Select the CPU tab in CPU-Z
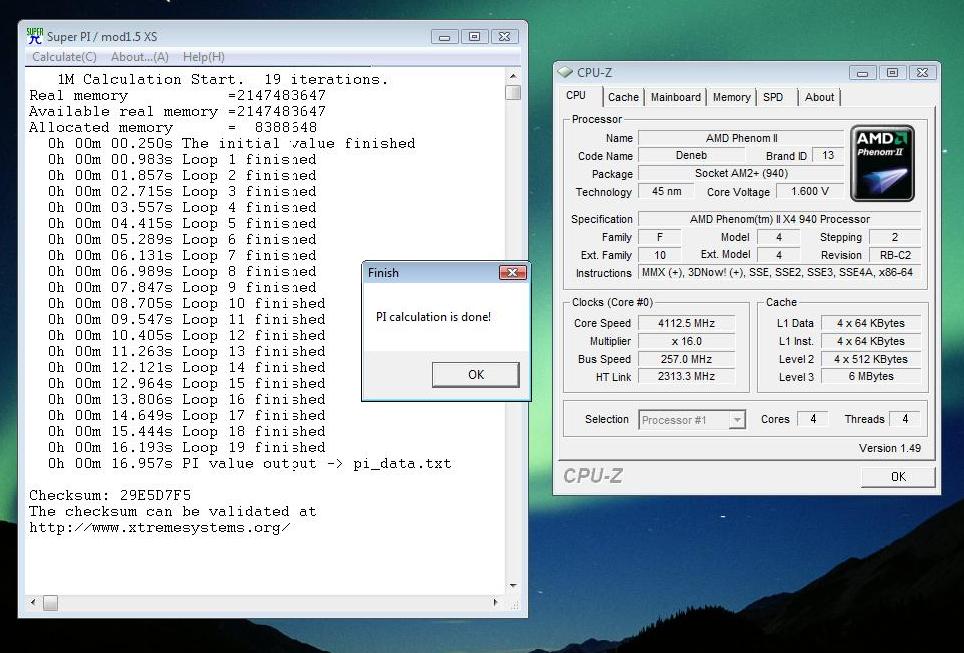 576,96
